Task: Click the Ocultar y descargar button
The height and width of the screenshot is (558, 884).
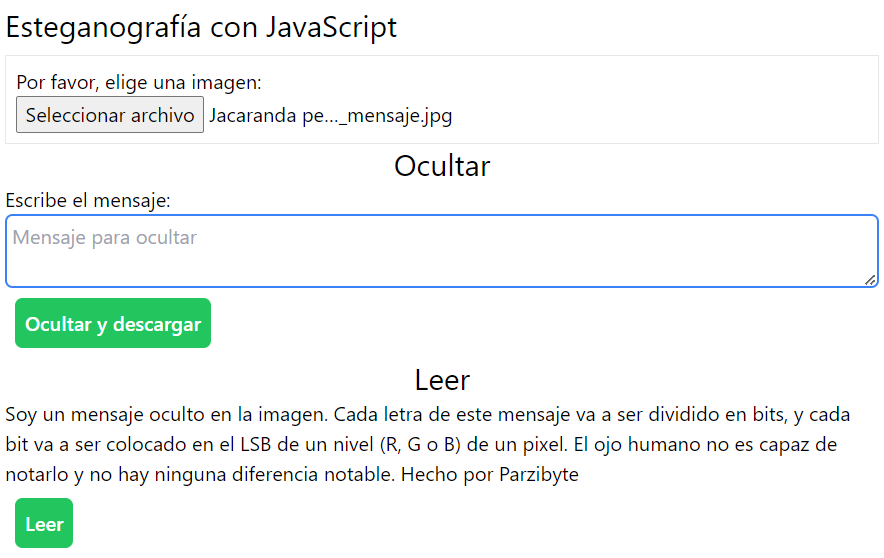Action: 113,324
